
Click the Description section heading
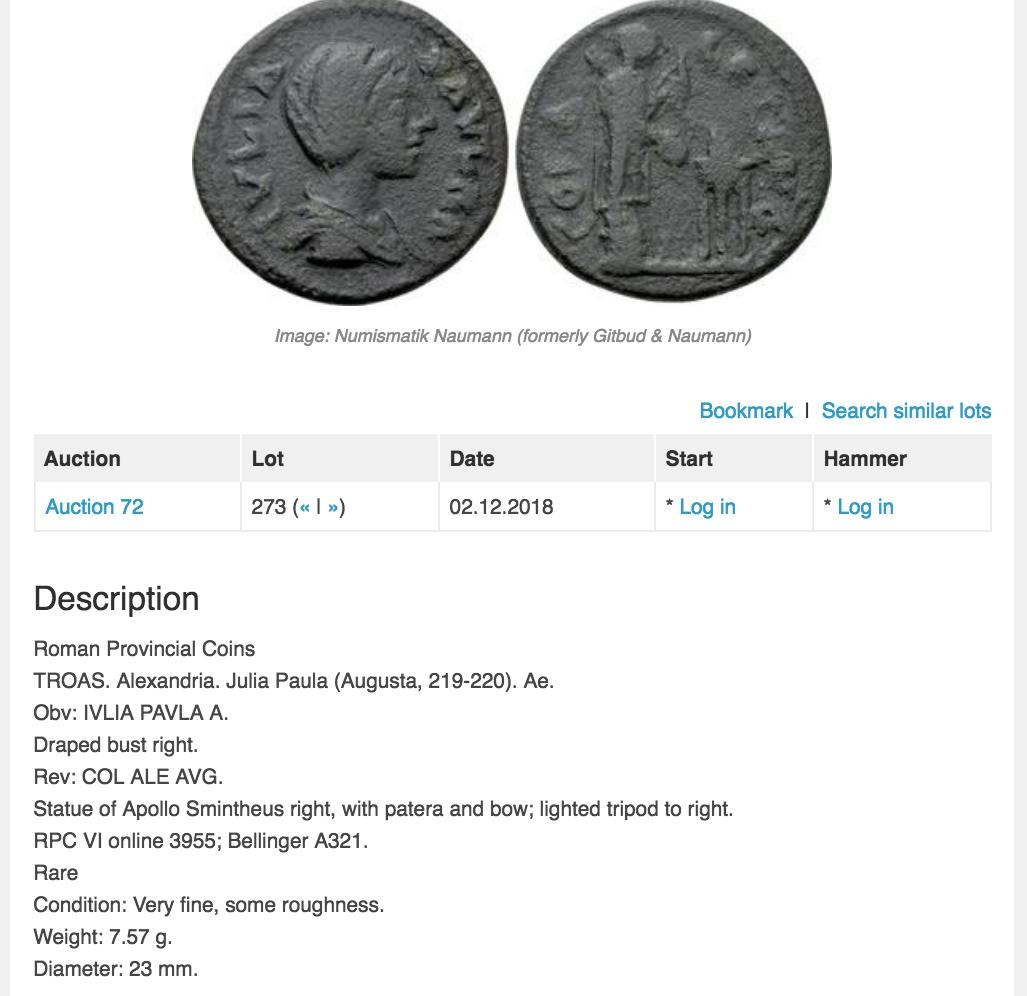pos(117,599)
